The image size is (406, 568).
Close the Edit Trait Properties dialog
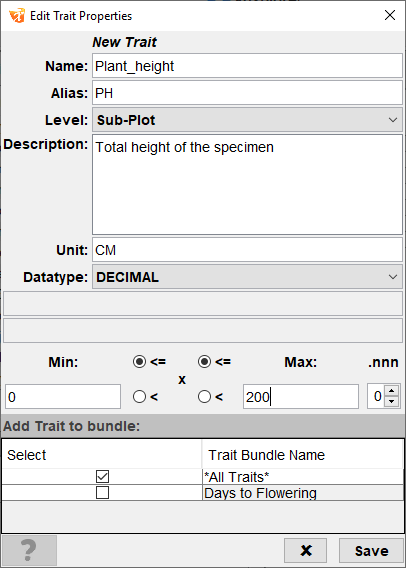(x=390, y=15)
